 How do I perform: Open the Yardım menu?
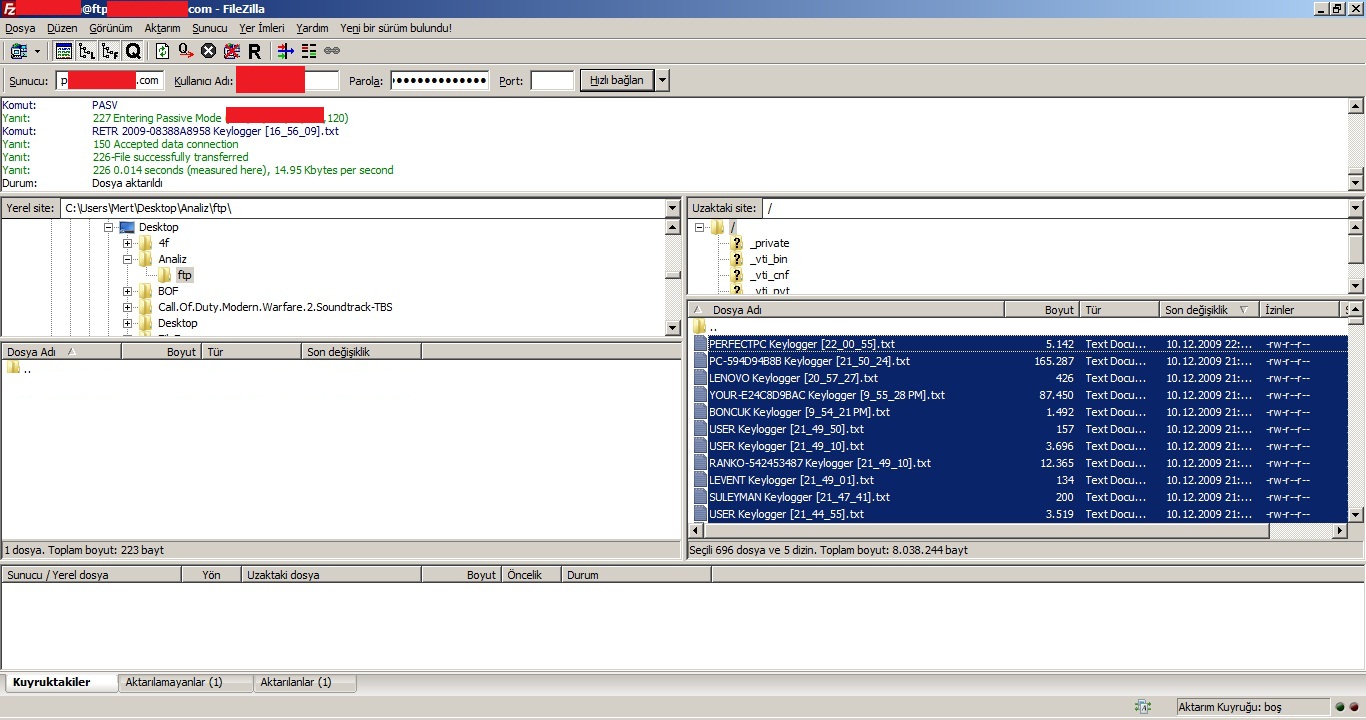pos(313,28)
